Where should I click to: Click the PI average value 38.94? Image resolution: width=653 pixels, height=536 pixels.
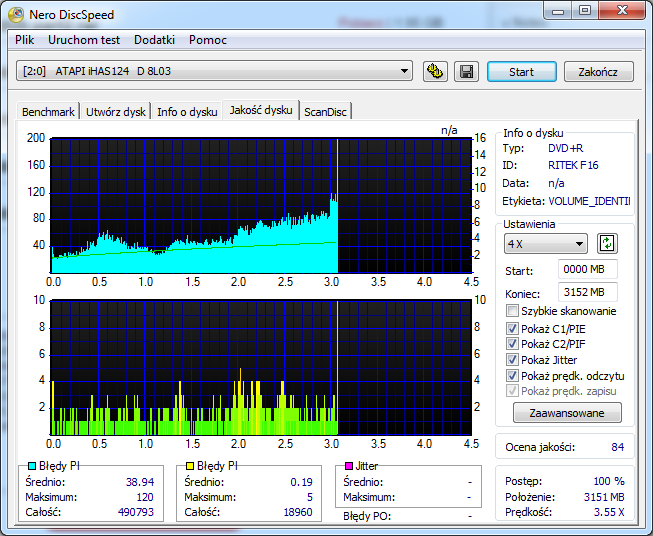(x=140, y=482)
